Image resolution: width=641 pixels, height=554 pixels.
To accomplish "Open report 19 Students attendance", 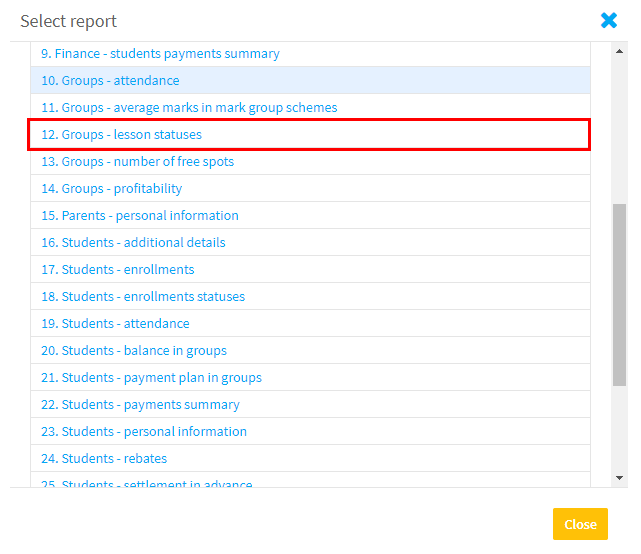I will (310, 323).
